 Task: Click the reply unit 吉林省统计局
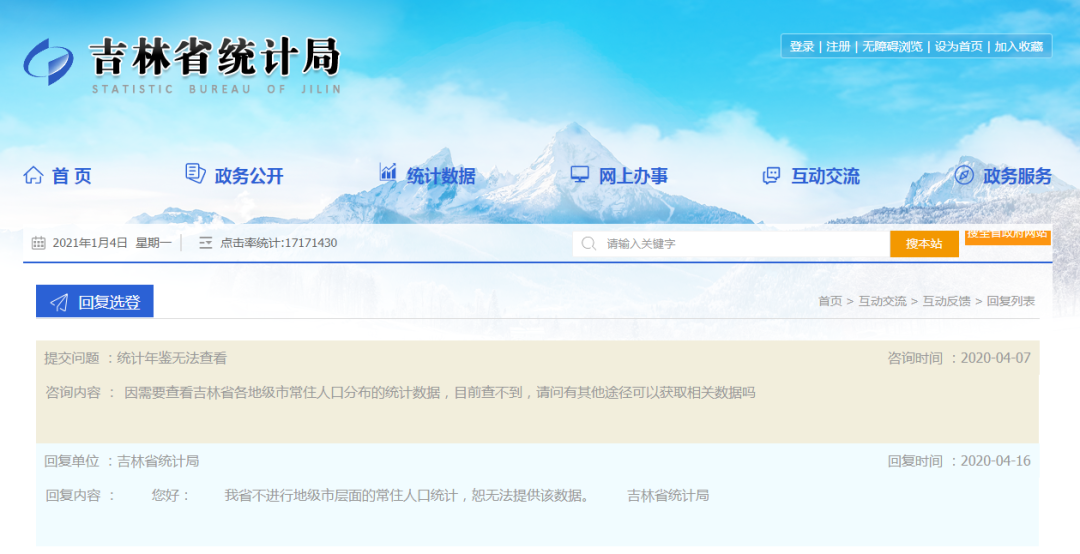(x=158, y=461)
